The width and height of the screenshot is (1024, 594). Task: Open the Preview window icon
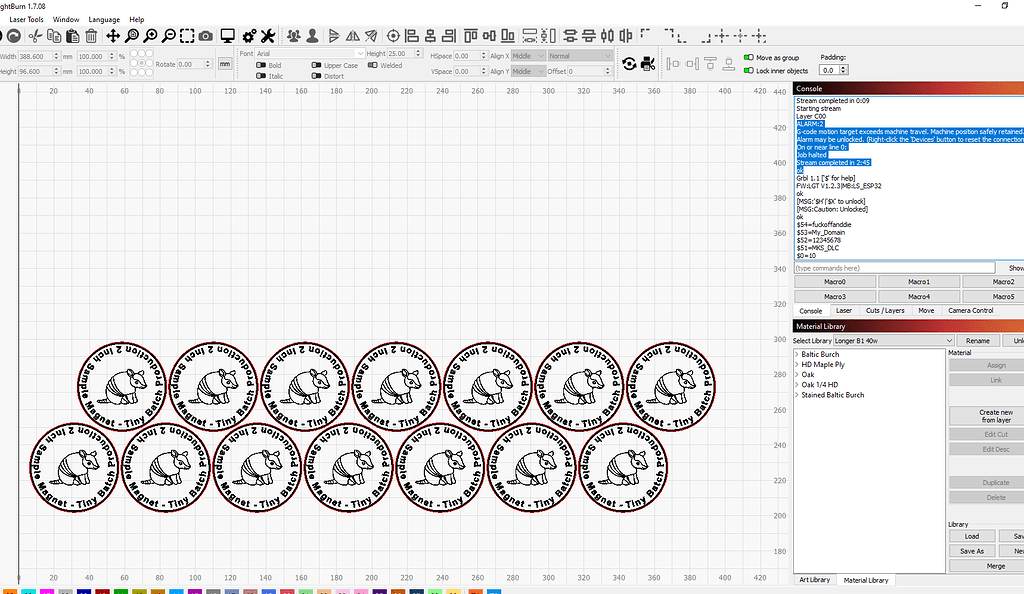tap(228, 34)
